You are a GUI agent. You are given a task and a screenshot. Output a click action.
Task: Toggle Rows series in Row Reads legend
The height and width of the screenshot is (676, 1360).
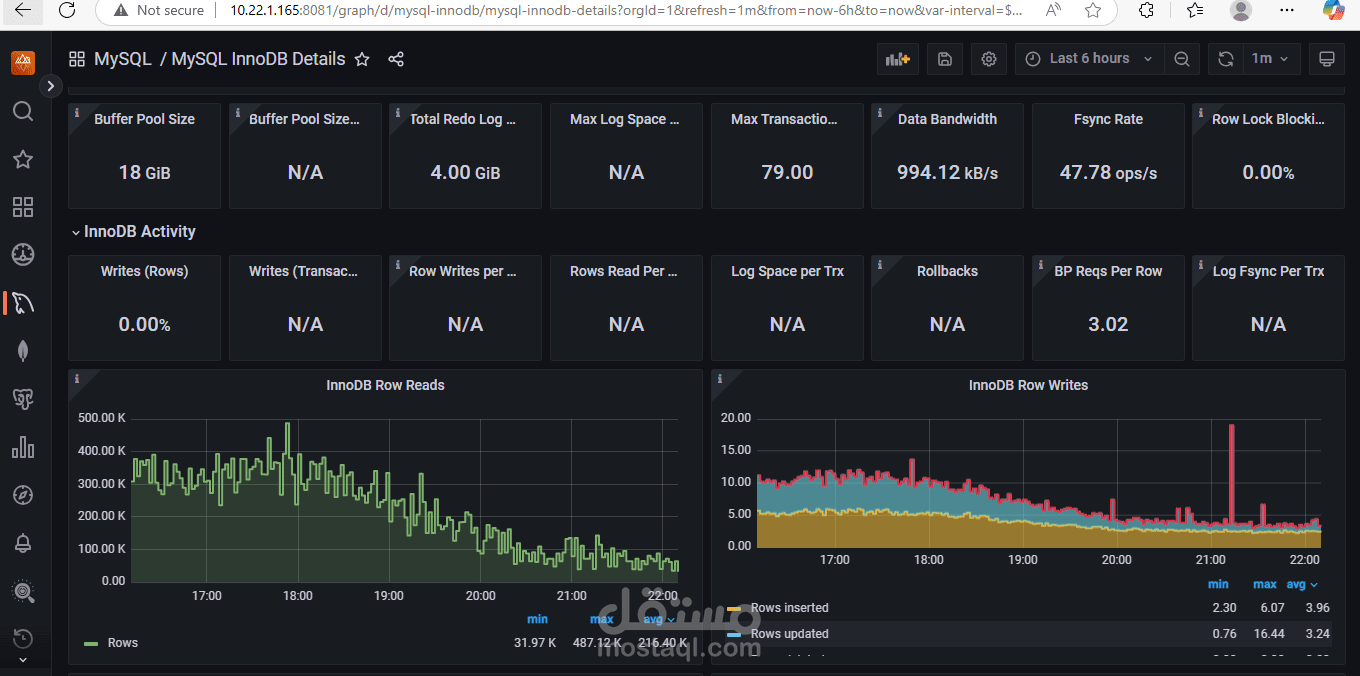tap(123, 643)
